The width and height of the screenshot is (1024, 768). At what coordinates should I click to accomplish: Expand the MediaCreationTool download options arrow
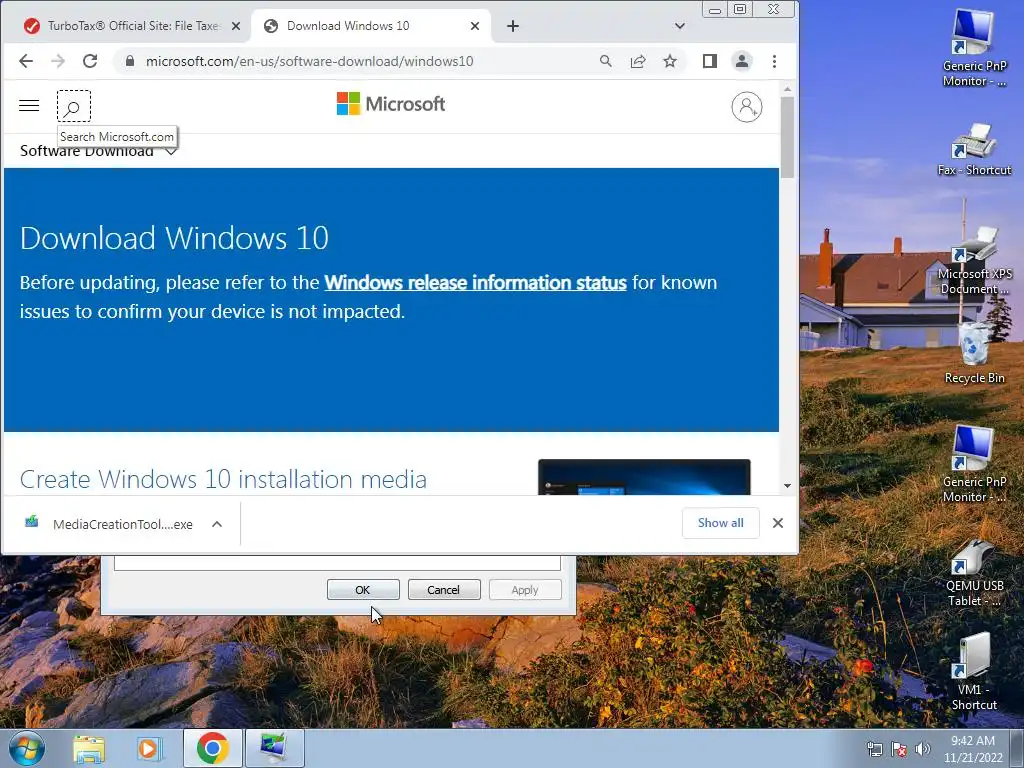(217, 524)
